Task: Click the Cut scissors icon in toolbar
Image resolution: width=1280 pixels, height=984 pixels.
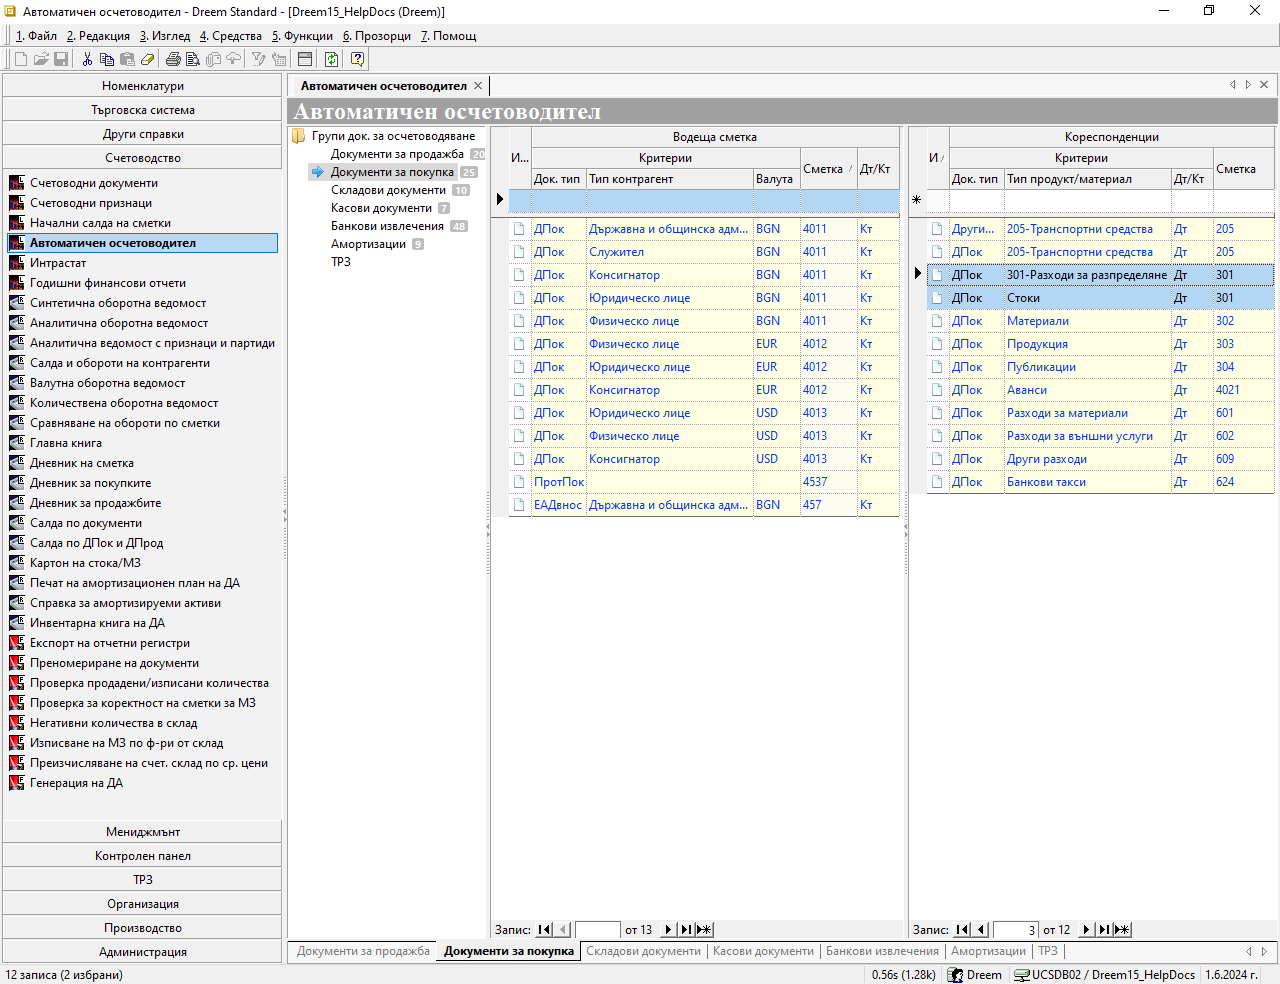Action: pos(87,59)
